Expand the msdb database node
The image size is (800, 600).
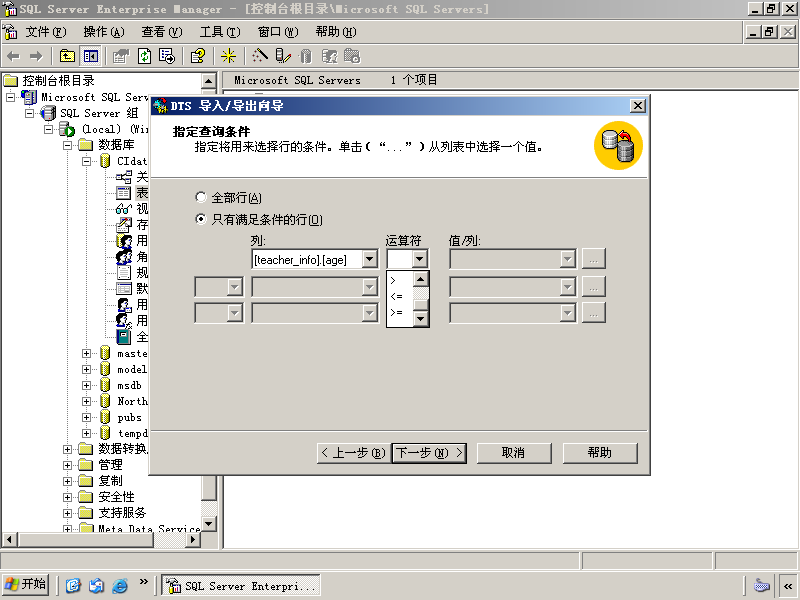click(x=86, y=385)
